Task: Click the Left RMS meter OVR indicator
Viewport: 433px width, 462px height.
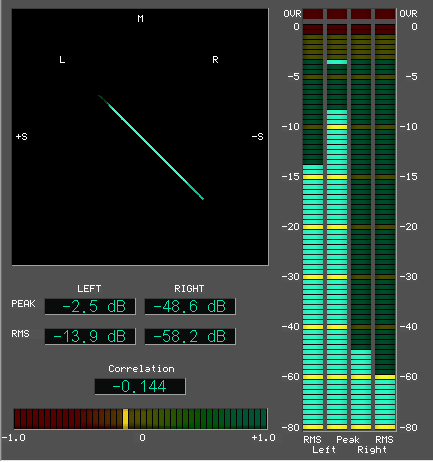Action: click(x=313, y=14)
